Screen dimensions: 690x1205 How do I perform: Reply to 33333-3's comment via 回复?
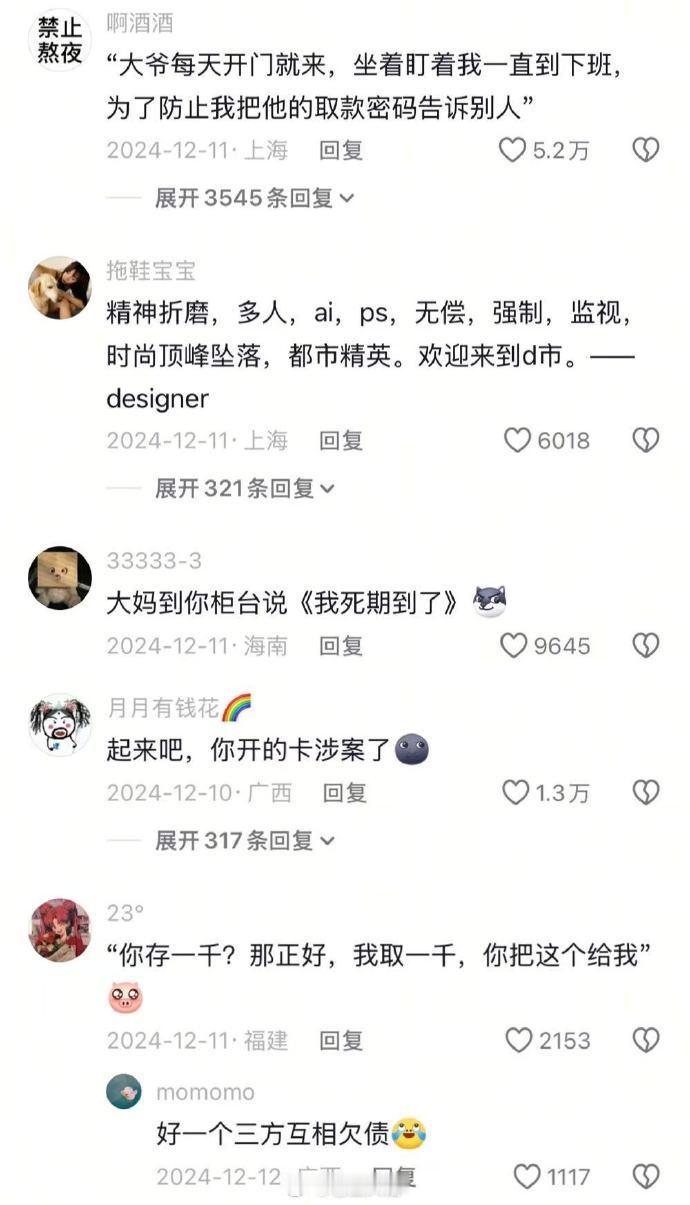tap(341, 646)
